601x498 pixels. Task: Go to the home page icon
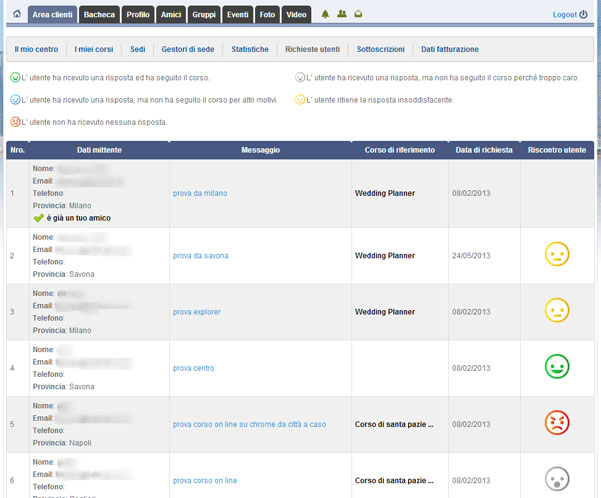[x=16, y=15]
